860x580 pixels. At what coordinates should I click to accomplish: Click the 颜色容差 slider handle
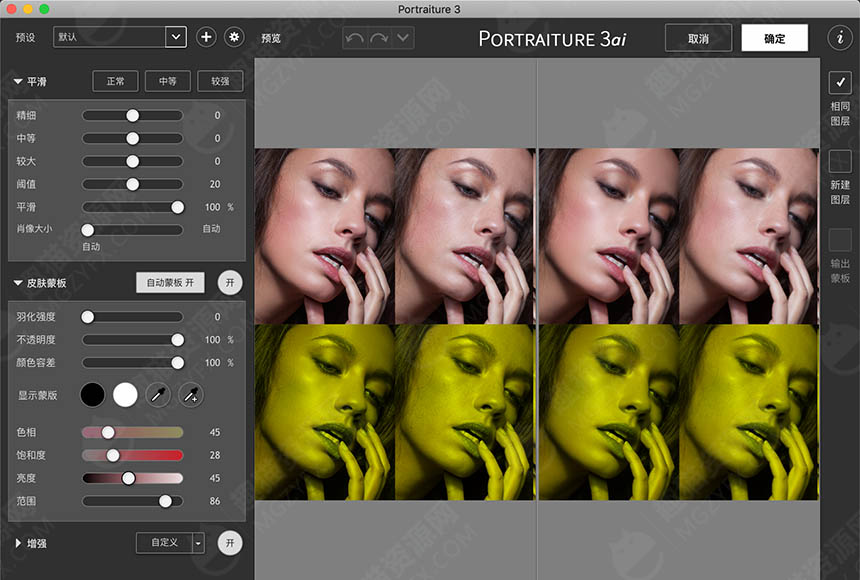(x=178, y=363)
